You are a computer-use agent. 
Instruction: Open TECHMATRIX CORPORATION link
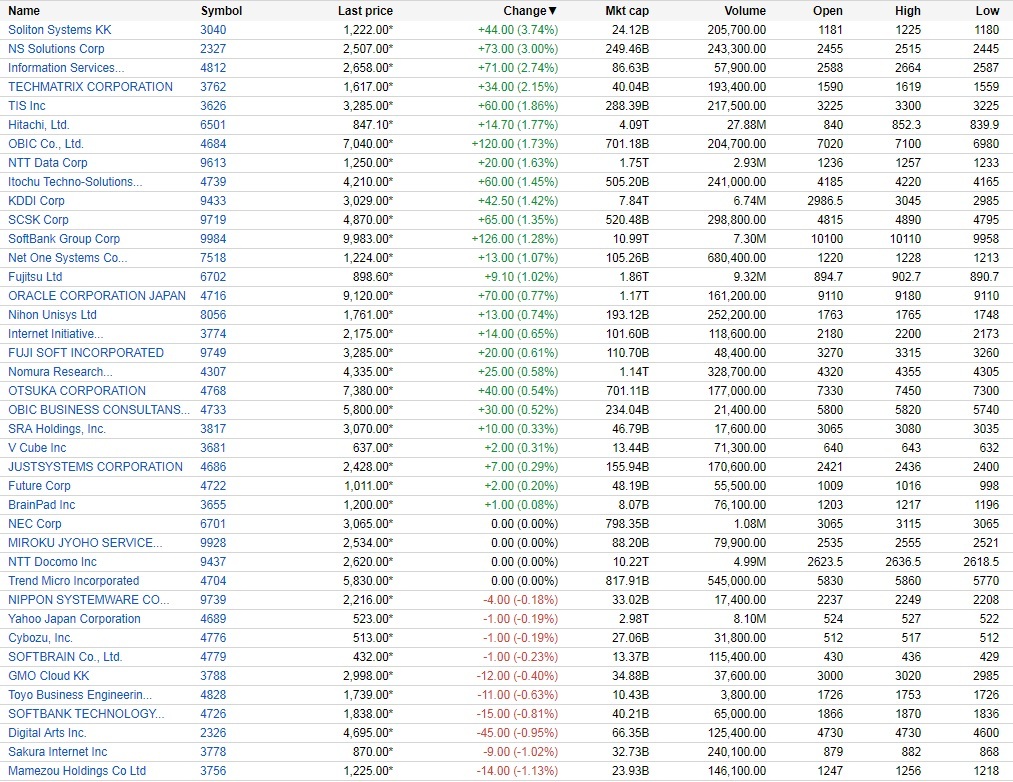click(x=90, y=87)
